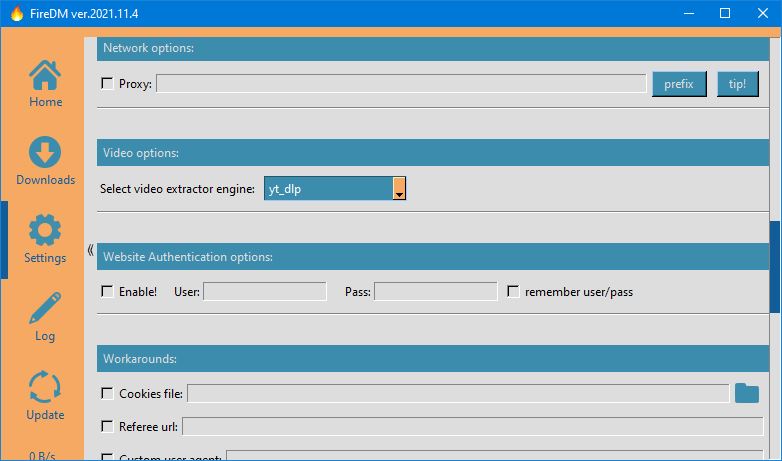Collapse sidebar with double chevron
The height and width of the screenshot is (461, 782).
[90, 250]
